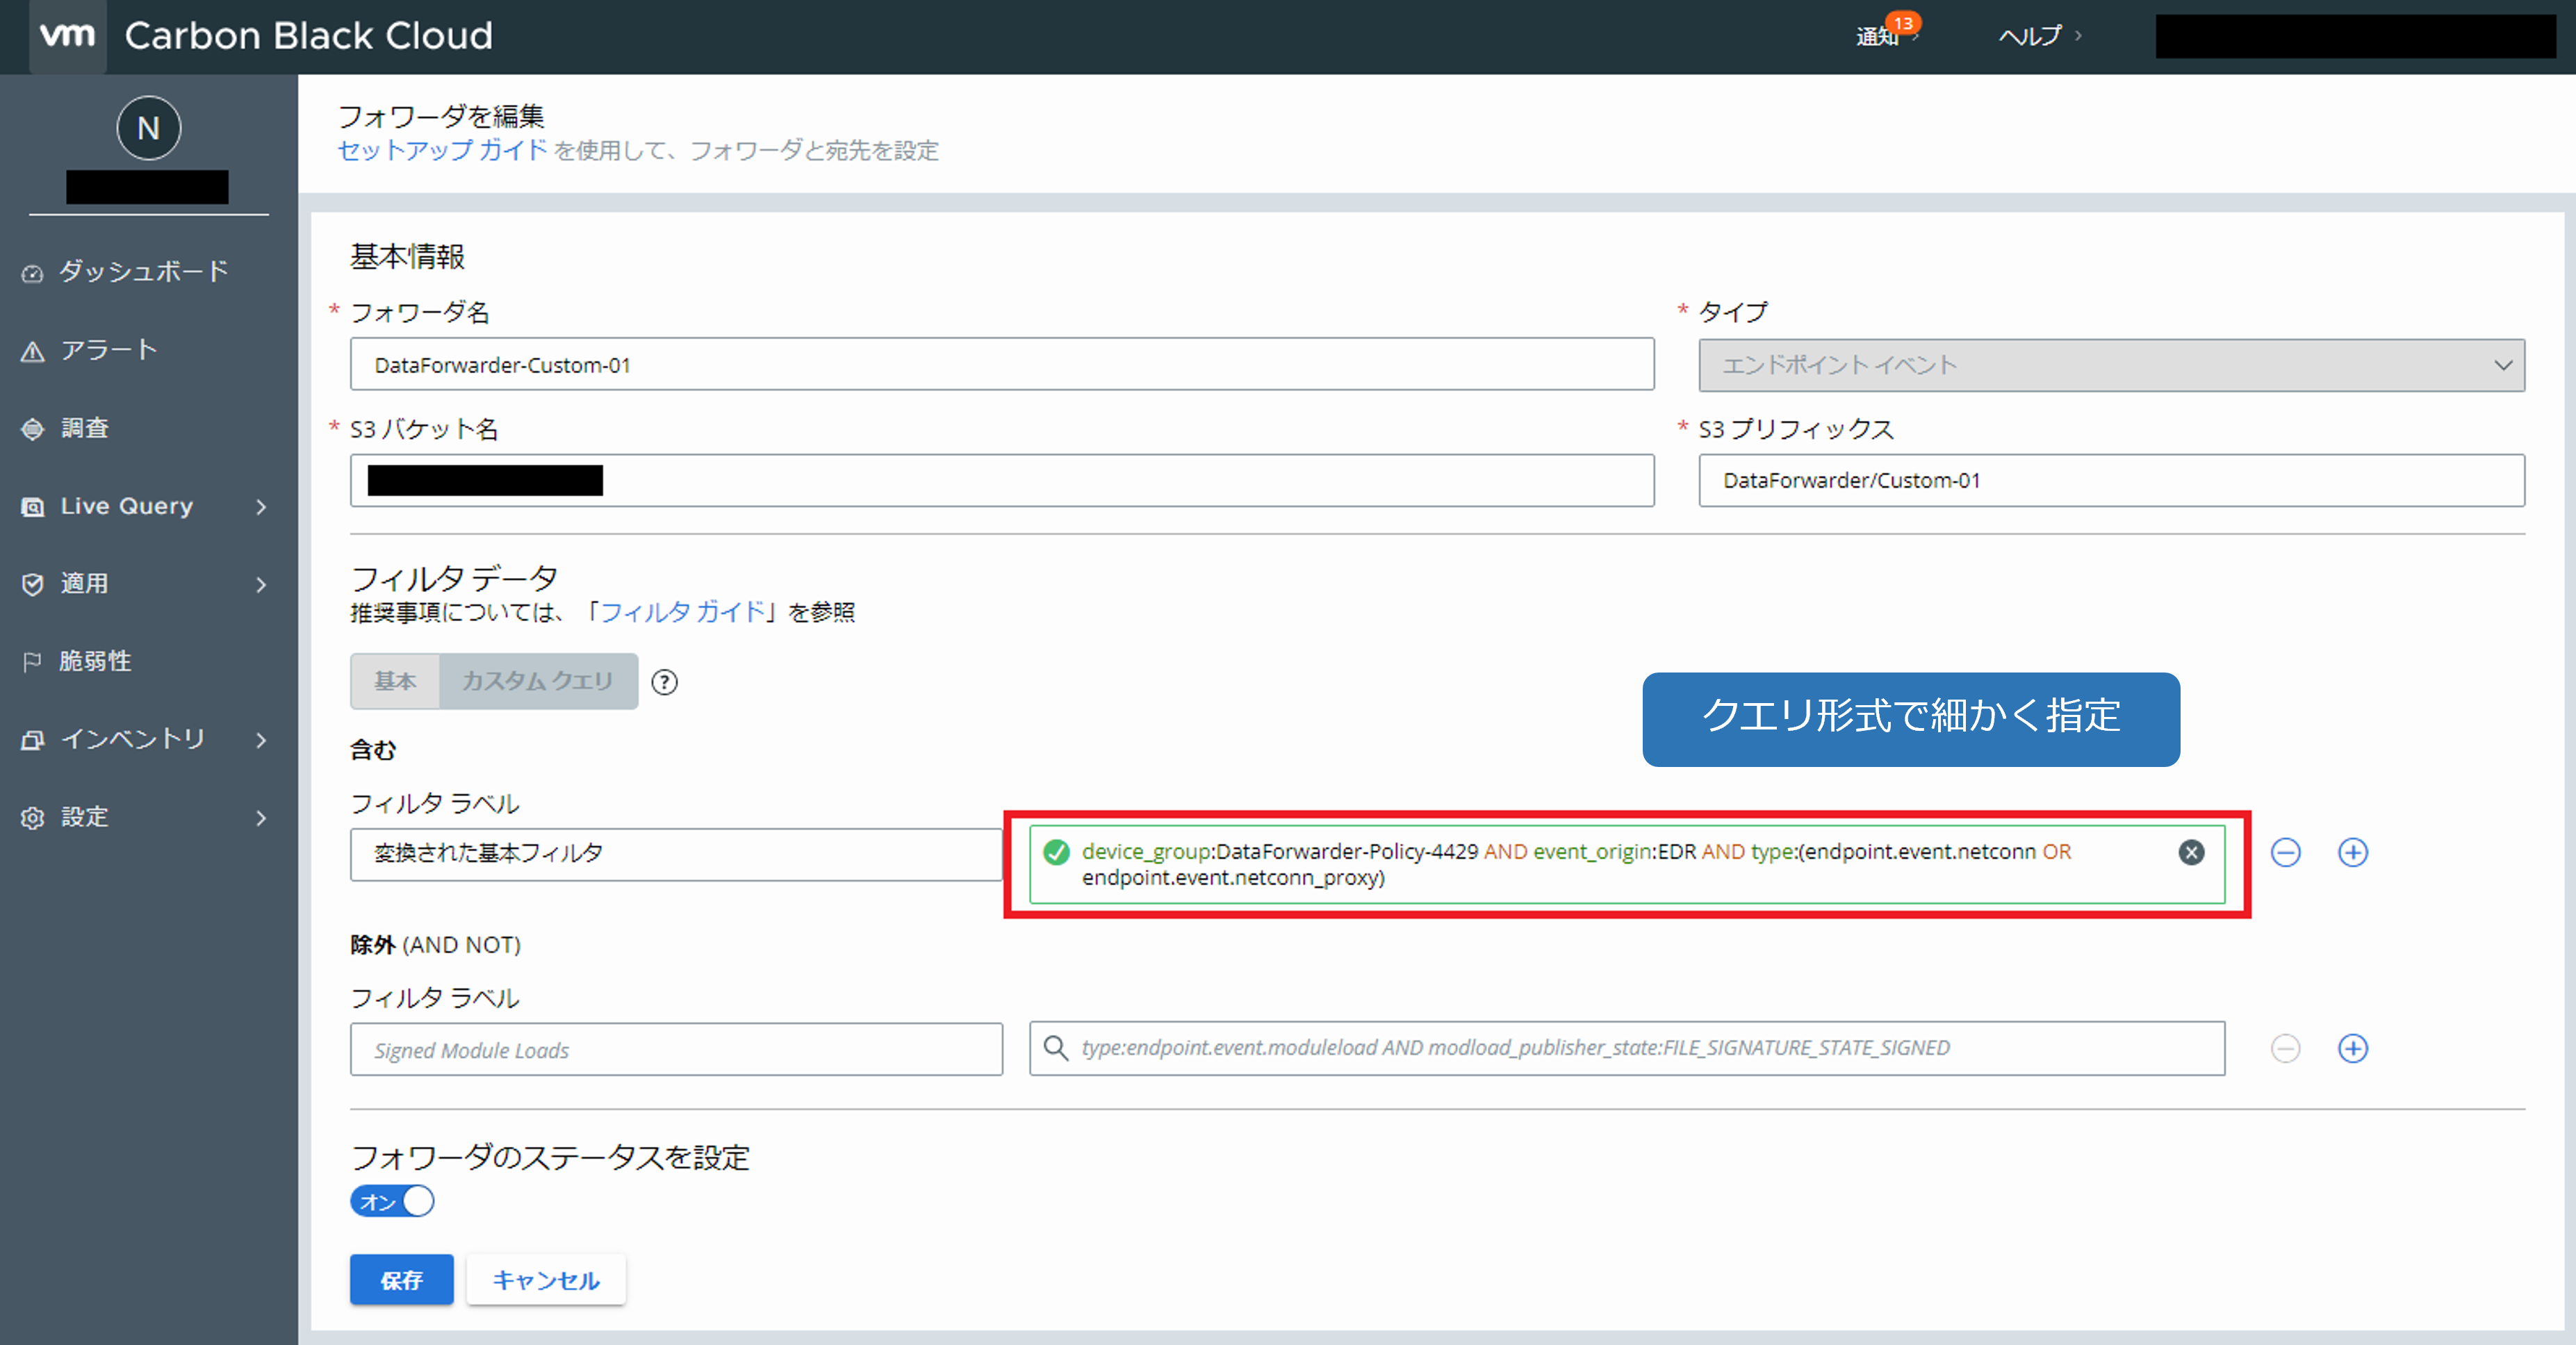The height and width of the screenshot is (1345, 2576).
Task: Open the ヘルプ menu
Action: (x=2039, y=36)
